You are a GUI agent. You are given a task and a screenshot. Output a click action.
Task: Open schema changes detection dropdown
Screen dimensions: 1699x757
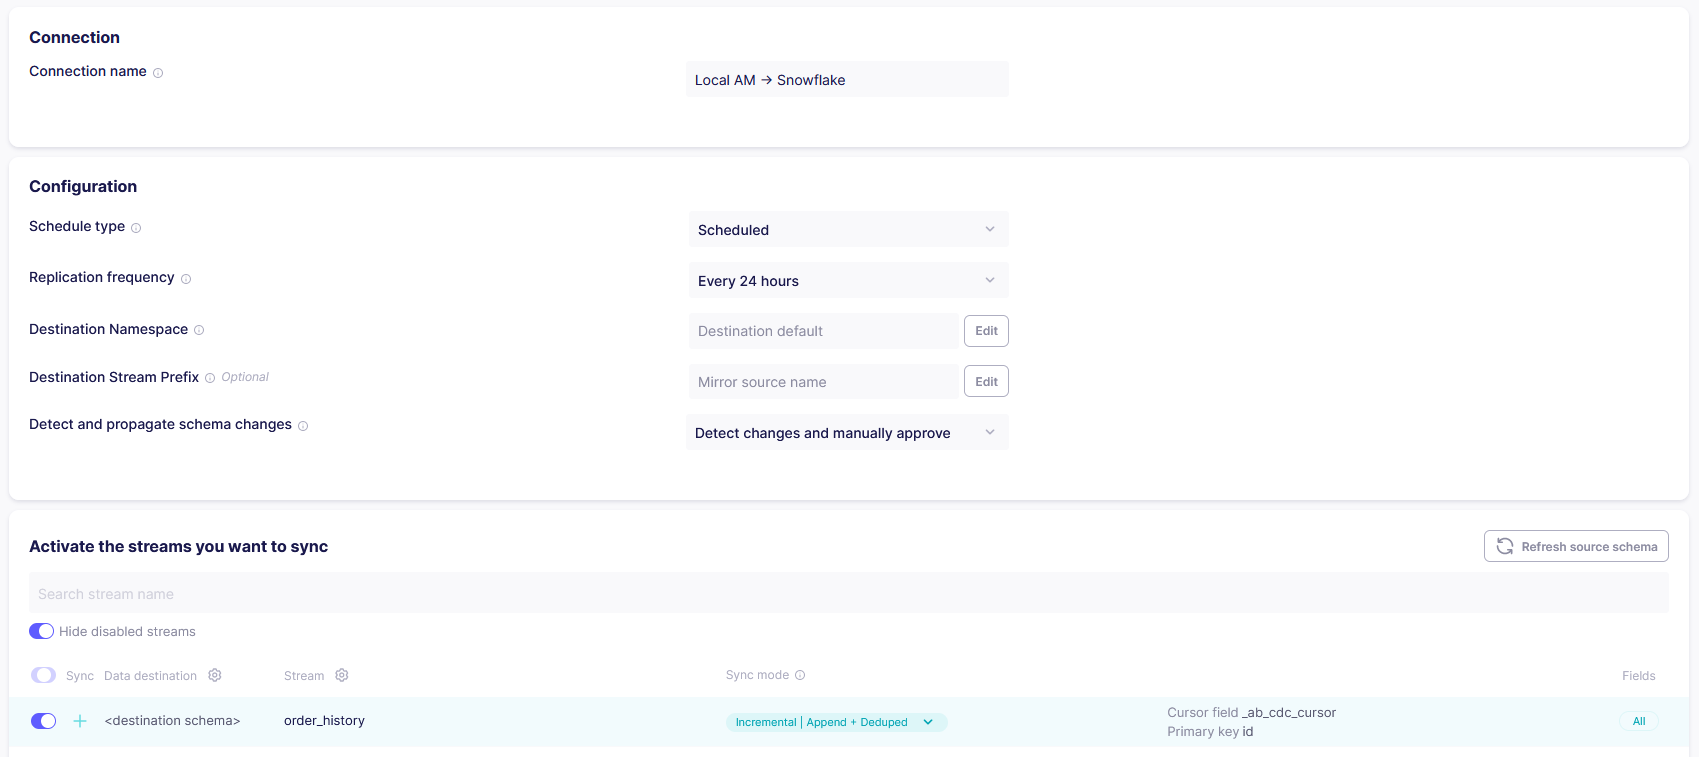[x=848, y=433]
